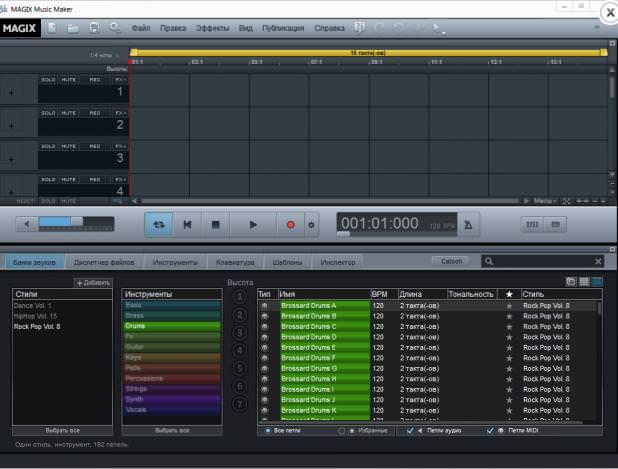Click the undo arrow in the top toolbar

(380, 28)
